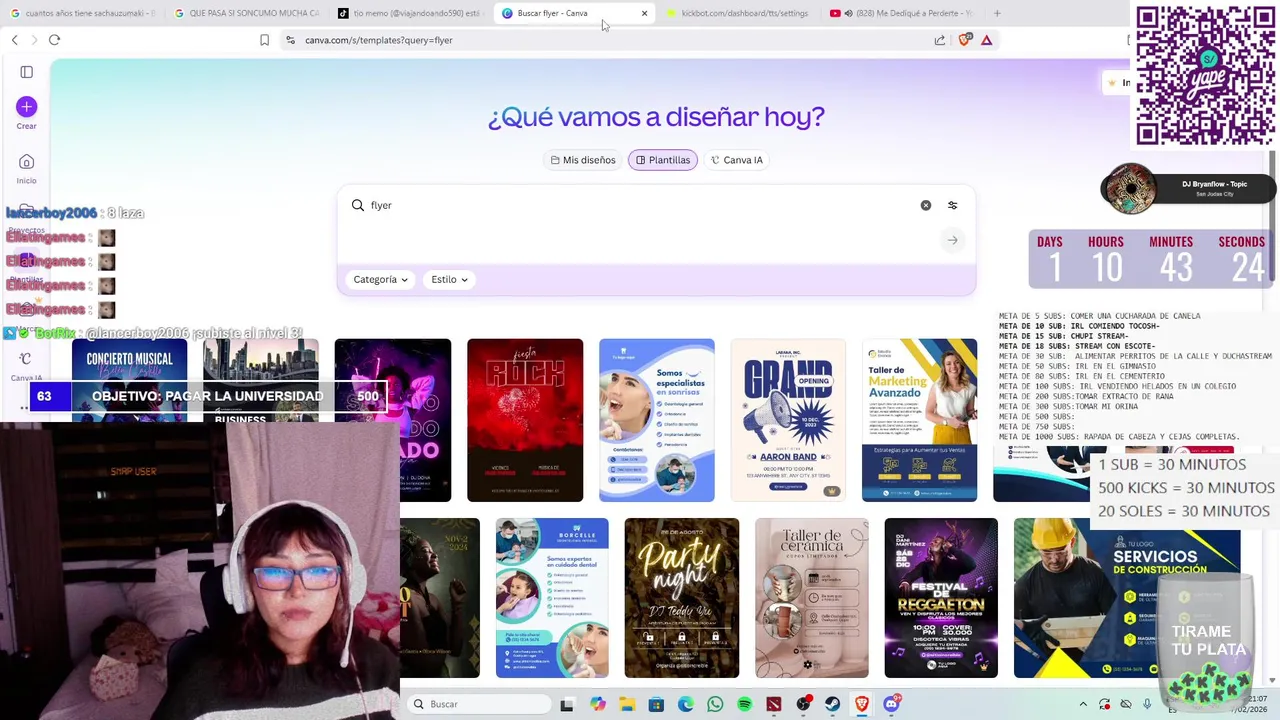The width and height of the screenshot is (1280, 720).
Task: Open Canva IA in the sidebar
Action: click(27, 364)
